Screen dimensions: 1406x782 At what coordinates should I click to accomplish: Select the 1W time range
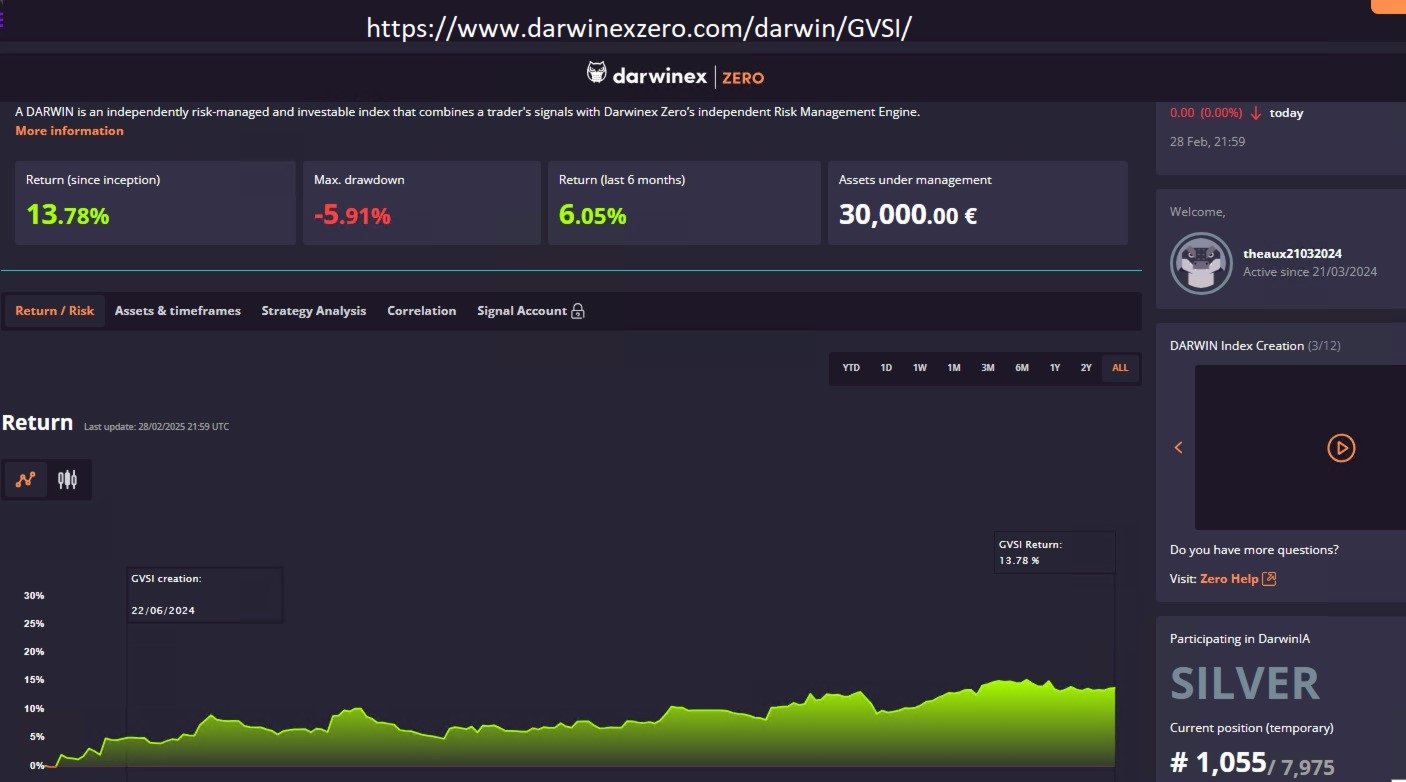[920, 368]
